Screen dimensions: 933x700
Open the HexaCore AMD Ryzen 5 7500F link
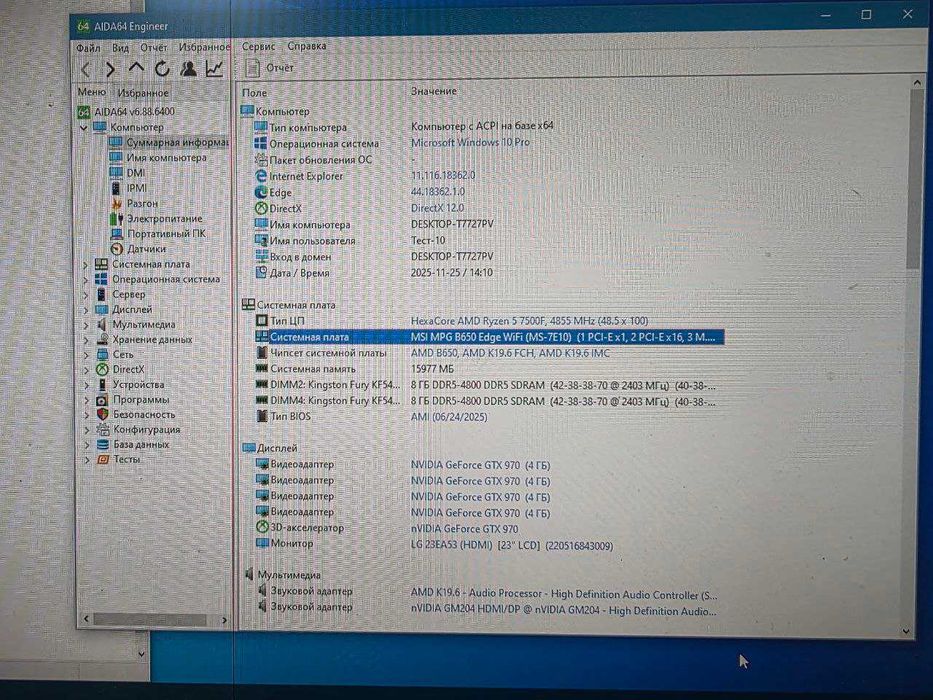529,321
